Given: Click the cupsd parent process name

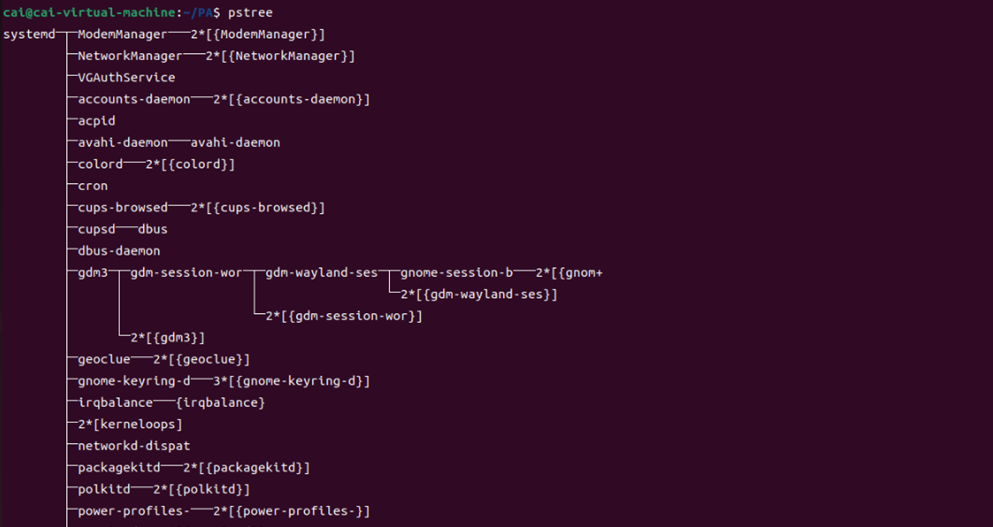Looking at the screenshot, I should coord(96,229).
